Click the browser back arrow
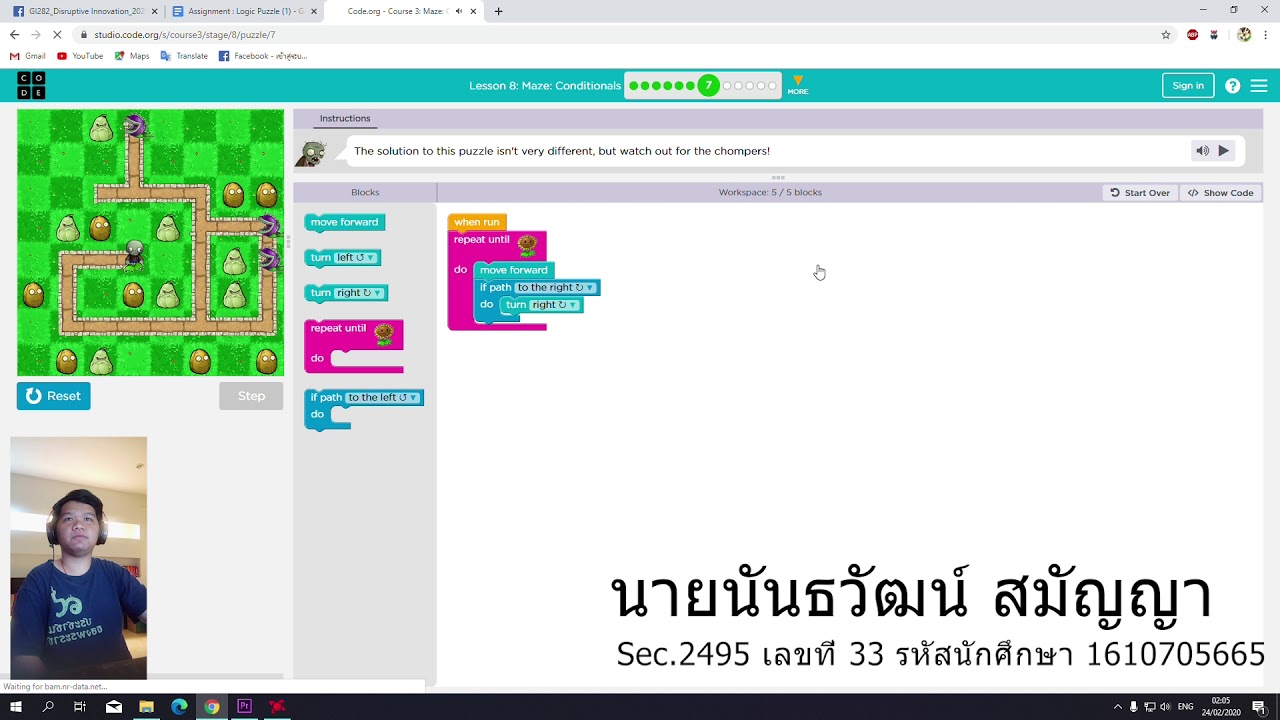 point(14,34)
